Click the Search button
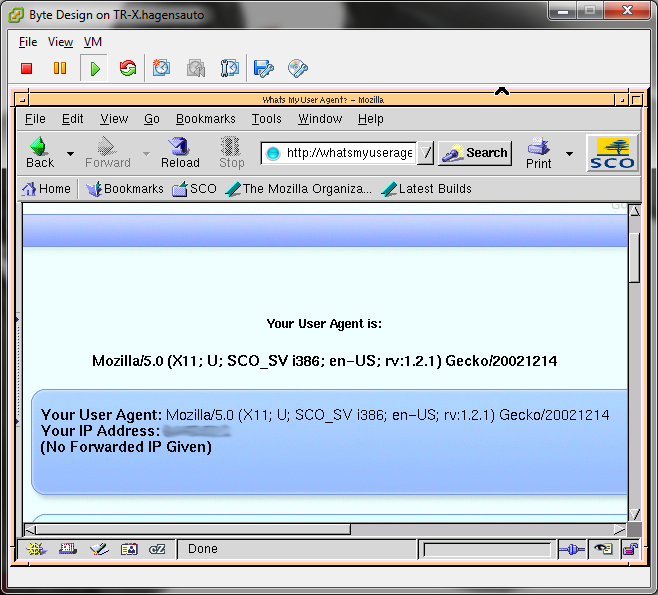Viewport: 658px width, 595px height. 475,153
